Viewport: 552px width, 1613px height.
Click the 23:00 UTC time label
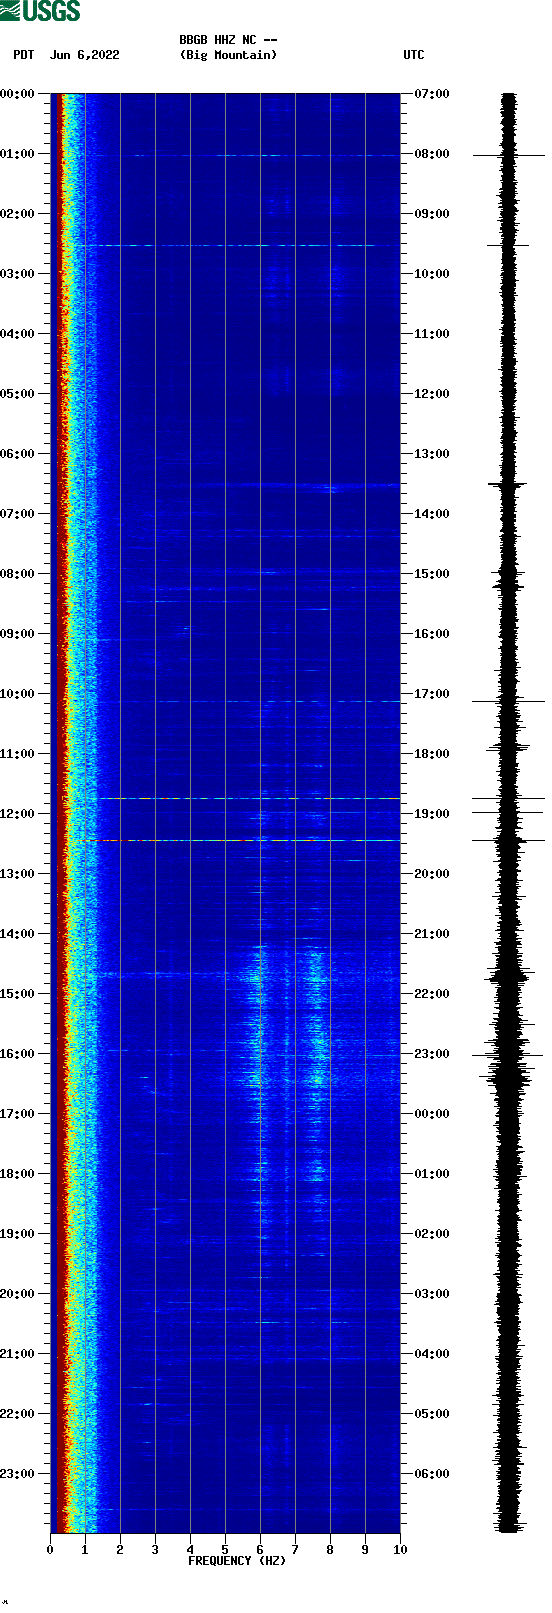432,1054
